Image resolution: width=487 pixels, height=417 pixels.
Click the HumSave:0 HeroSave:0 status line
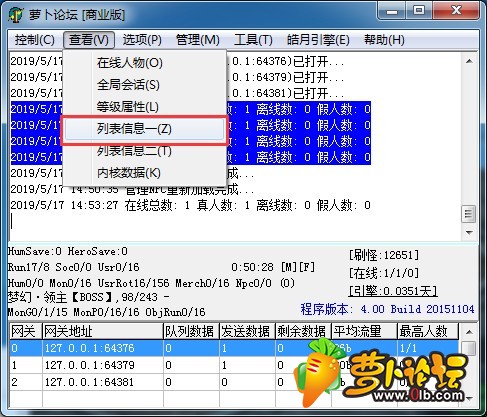click(68, 251)
